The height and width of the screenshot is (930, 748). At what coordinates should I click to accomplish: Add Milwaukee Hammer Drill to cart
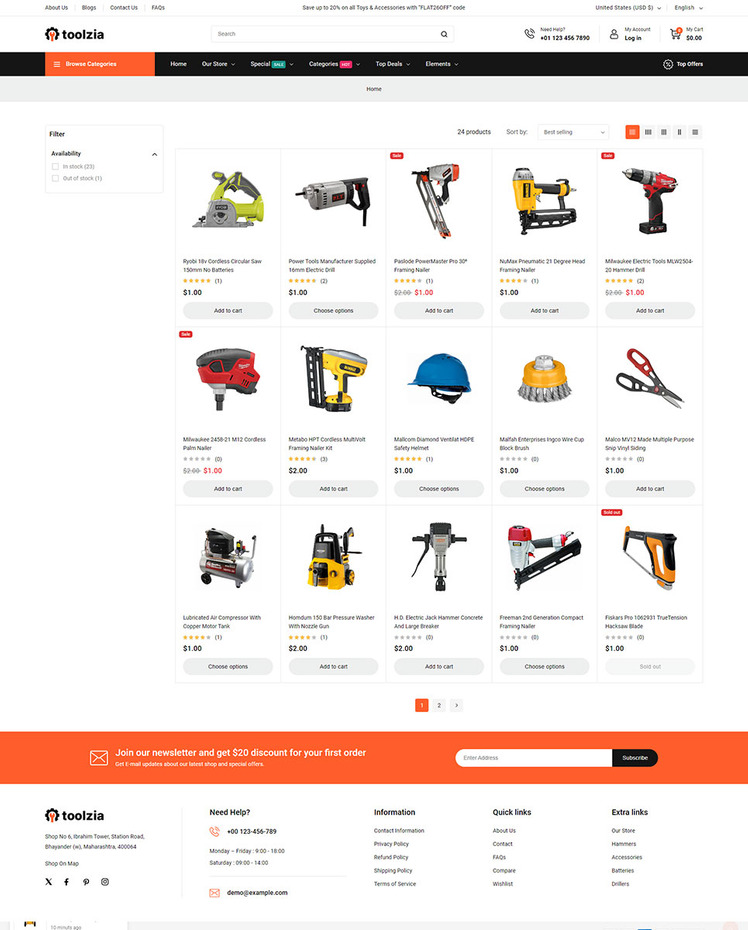click(x=650, y=310)
